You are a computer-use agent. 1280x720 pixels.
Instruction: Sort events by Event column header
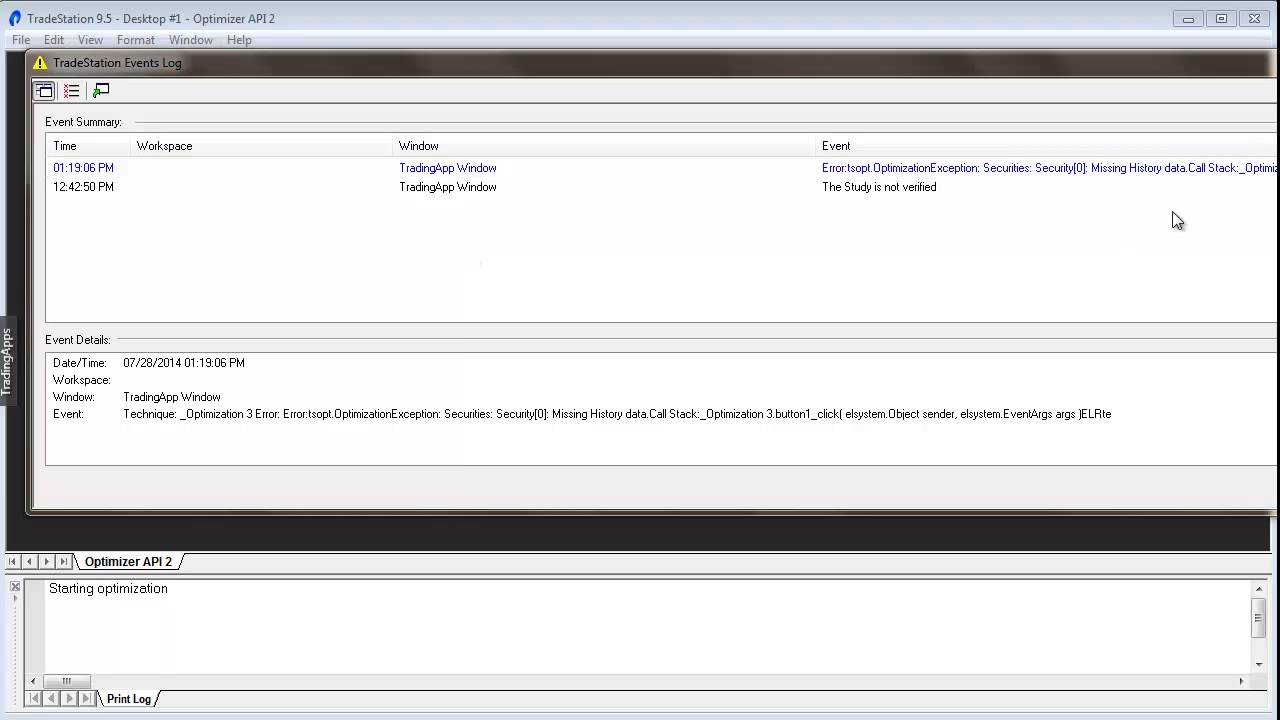pos(1046,146)
